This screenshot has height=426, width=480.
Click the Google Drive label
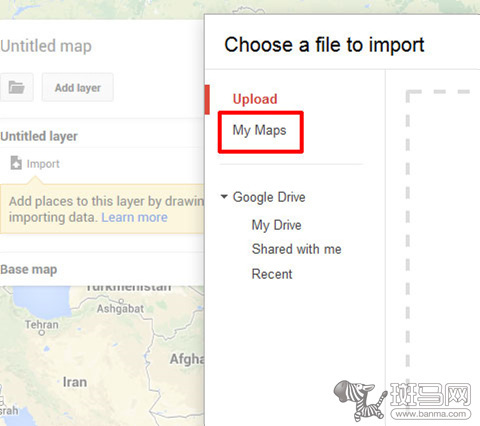(269, 197)
